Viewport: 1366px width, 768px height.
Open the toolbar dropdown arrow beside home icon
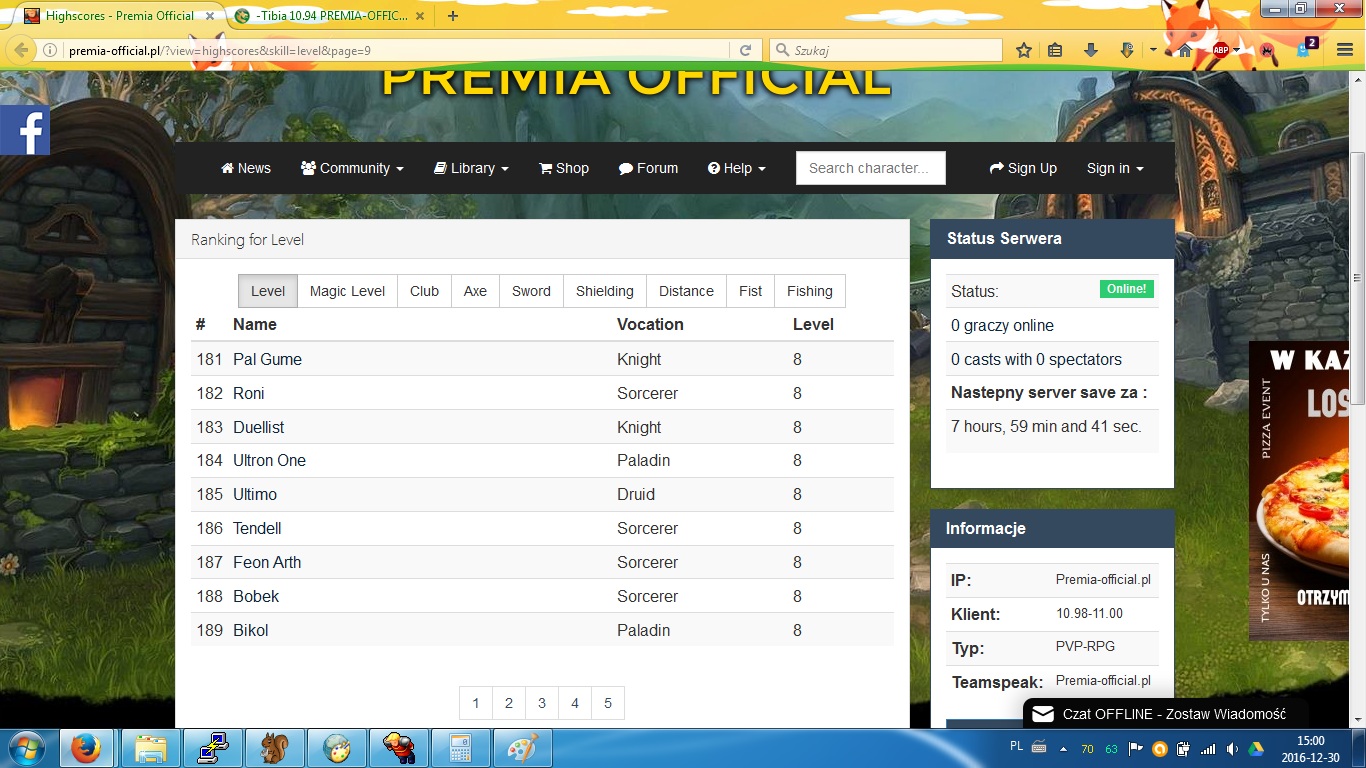[x=1153, y=50]
